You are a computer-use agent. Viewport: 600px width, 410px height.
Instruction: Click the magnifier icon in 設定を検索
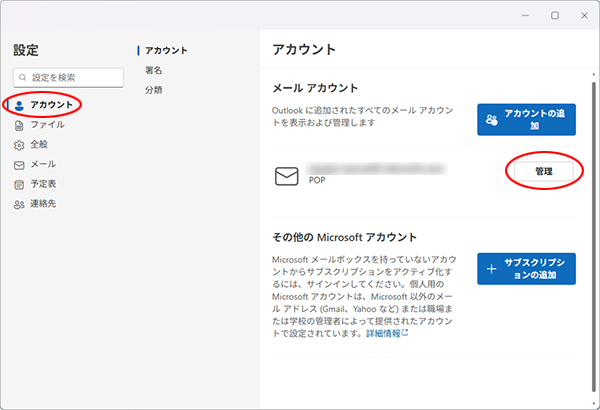tap(23, 77)
